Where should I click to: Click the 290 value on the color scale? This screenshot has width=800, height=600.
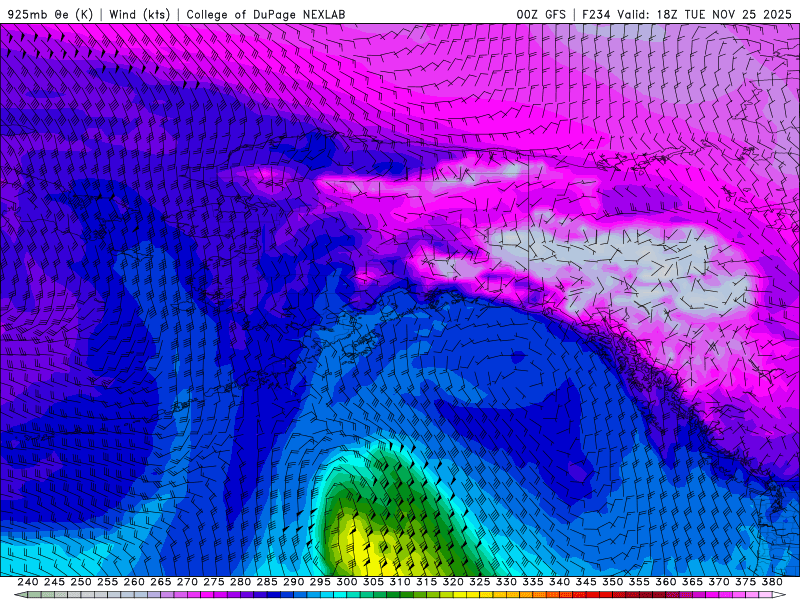click(293, 582)
